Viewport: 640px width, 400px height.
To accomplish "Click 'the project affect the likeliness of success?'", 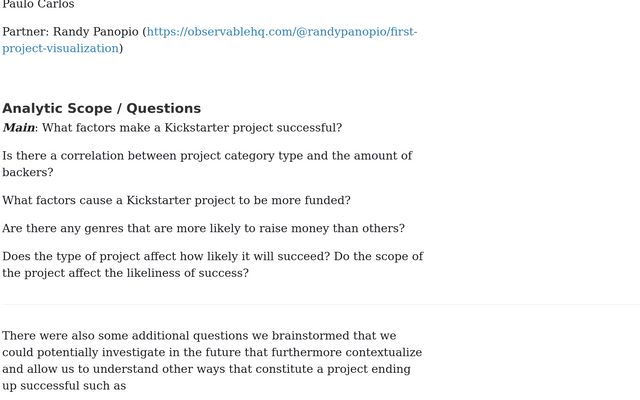I will (x=125, y=273).
